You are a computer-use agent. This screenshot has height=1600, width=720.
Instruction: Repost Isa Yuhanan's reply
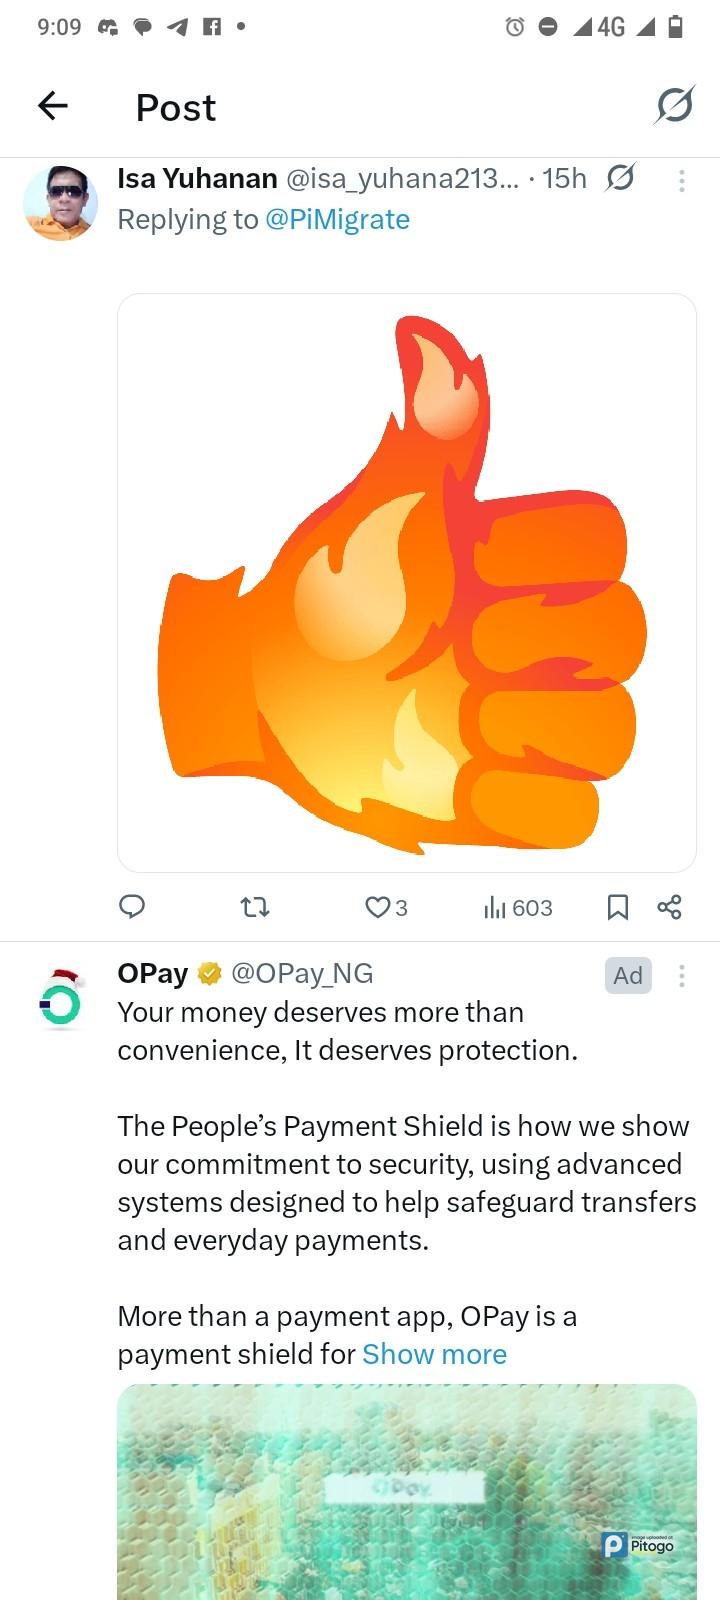click(256, 907)
